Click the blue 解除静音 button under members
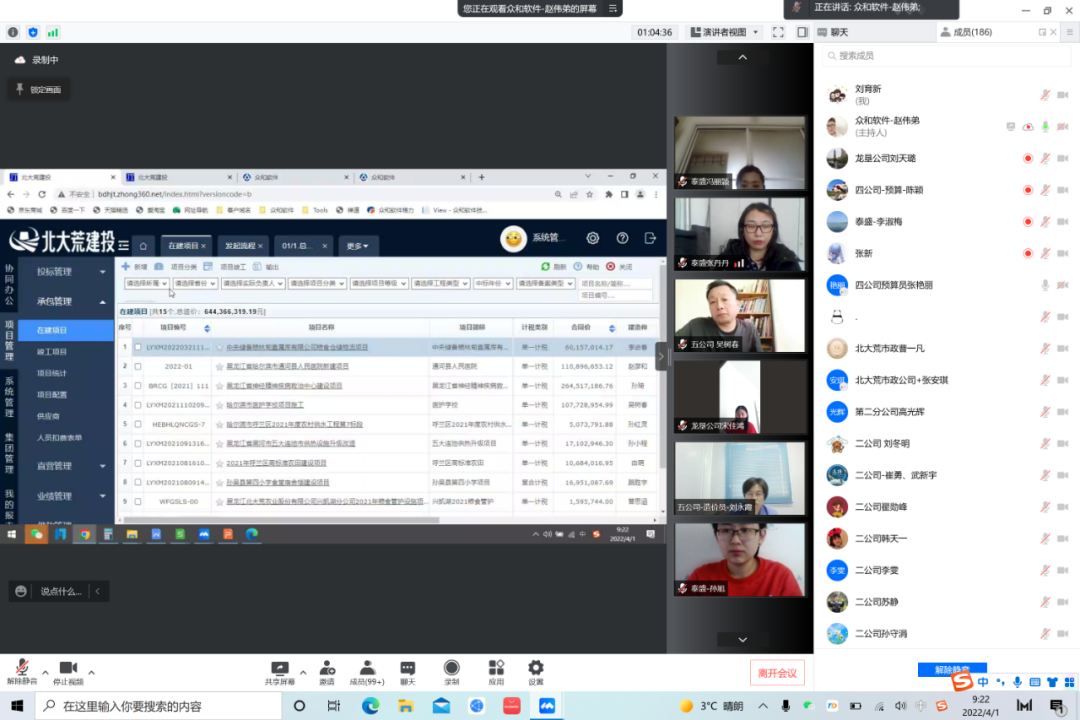This screenshot has width=1080, height=720. pos(951,669)
